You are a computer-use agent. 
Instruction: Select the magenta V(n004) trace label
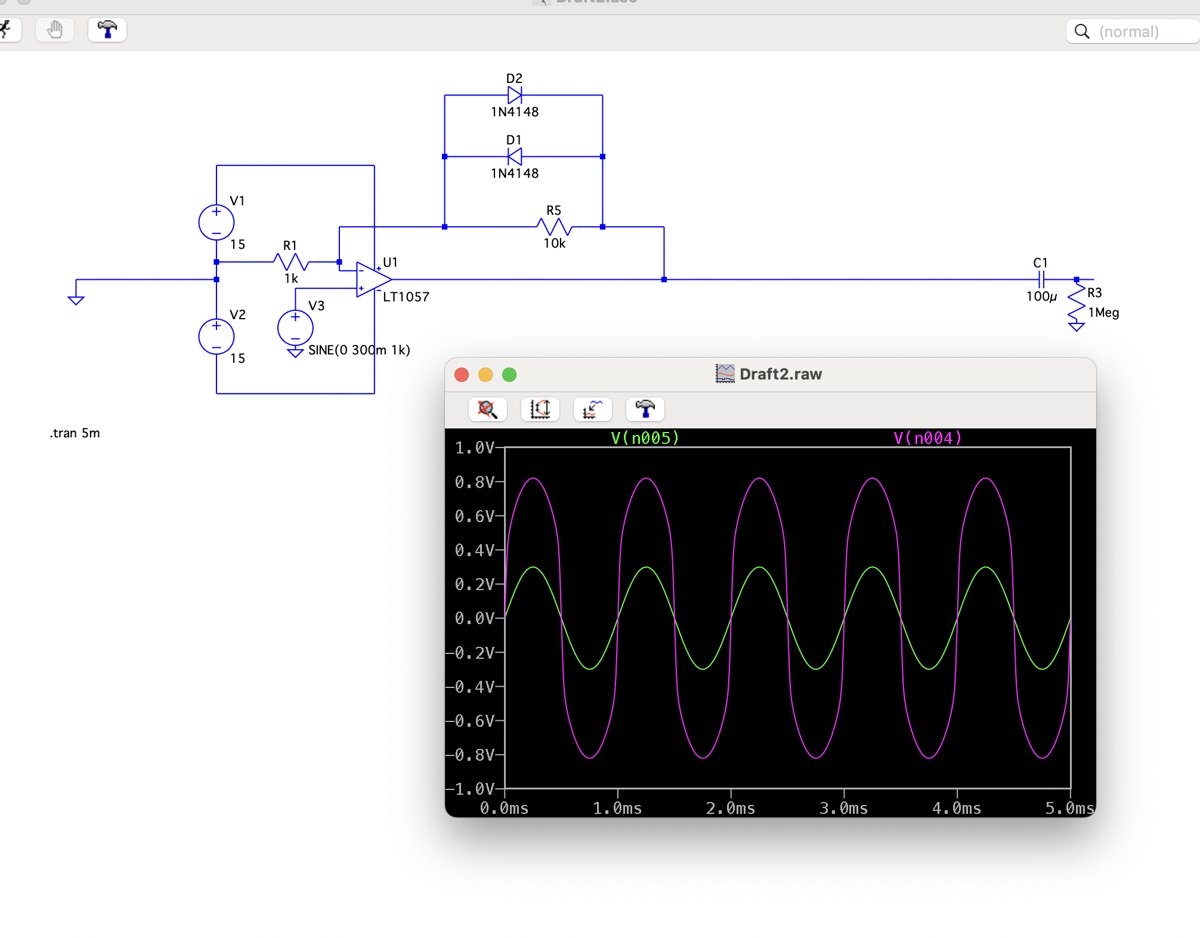[927, 438]
